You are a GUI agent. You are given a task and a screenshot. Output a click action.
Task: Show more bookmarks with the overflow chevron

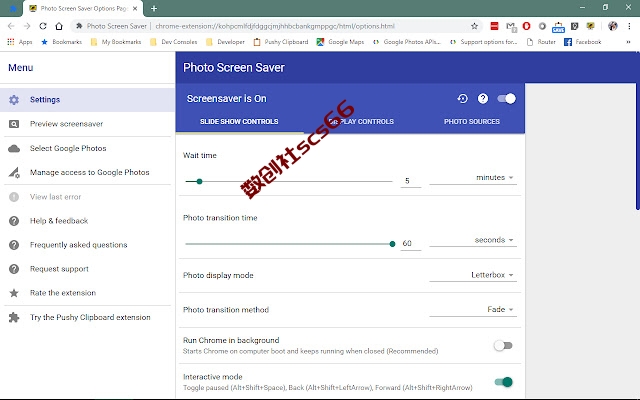pos(628,42)
